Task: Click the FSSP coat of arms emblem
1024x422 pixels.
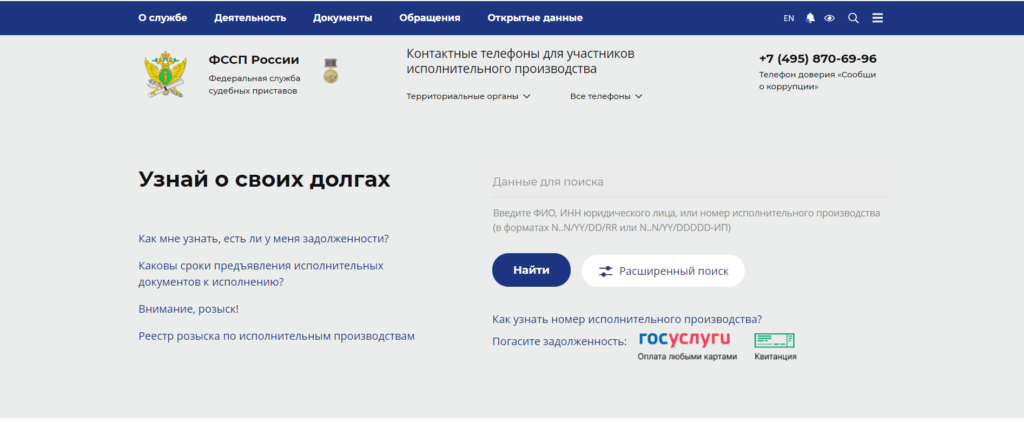Action: click(166, 75)
